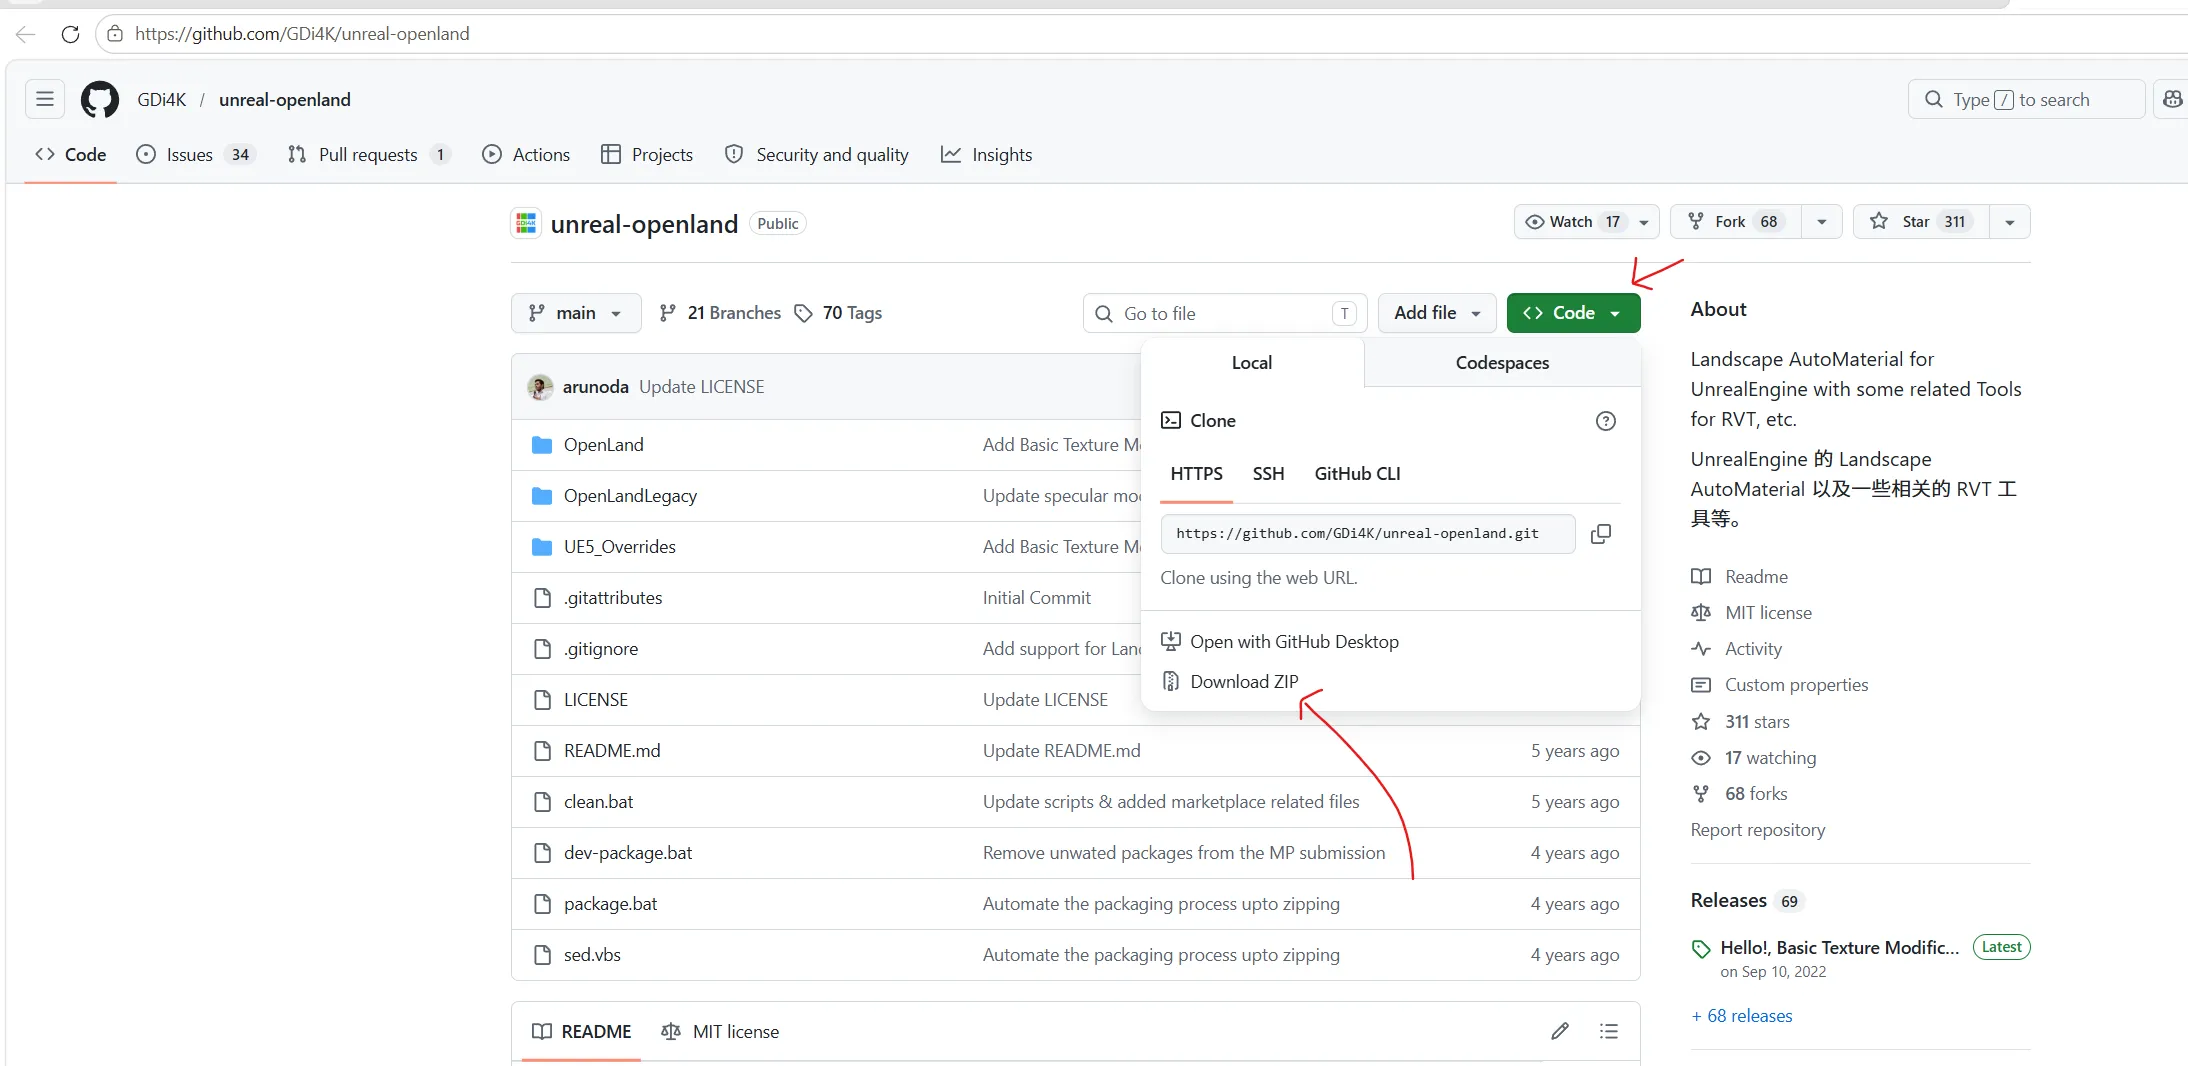Click the browser address bar

click(1140, 34)
